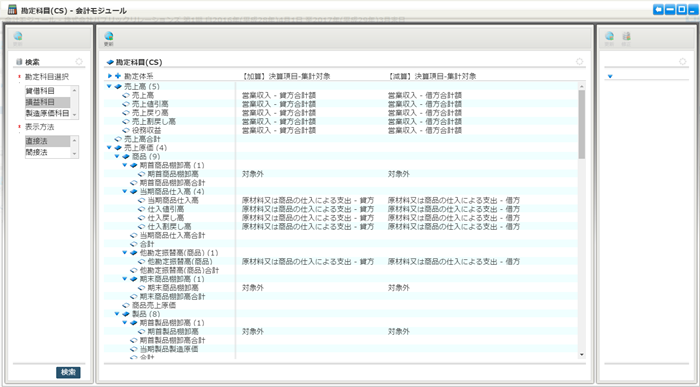Click the circular icon in the 検索 header
Viewport: 700px width, 387px height.
pyautogui.click(x=79, y=62)
